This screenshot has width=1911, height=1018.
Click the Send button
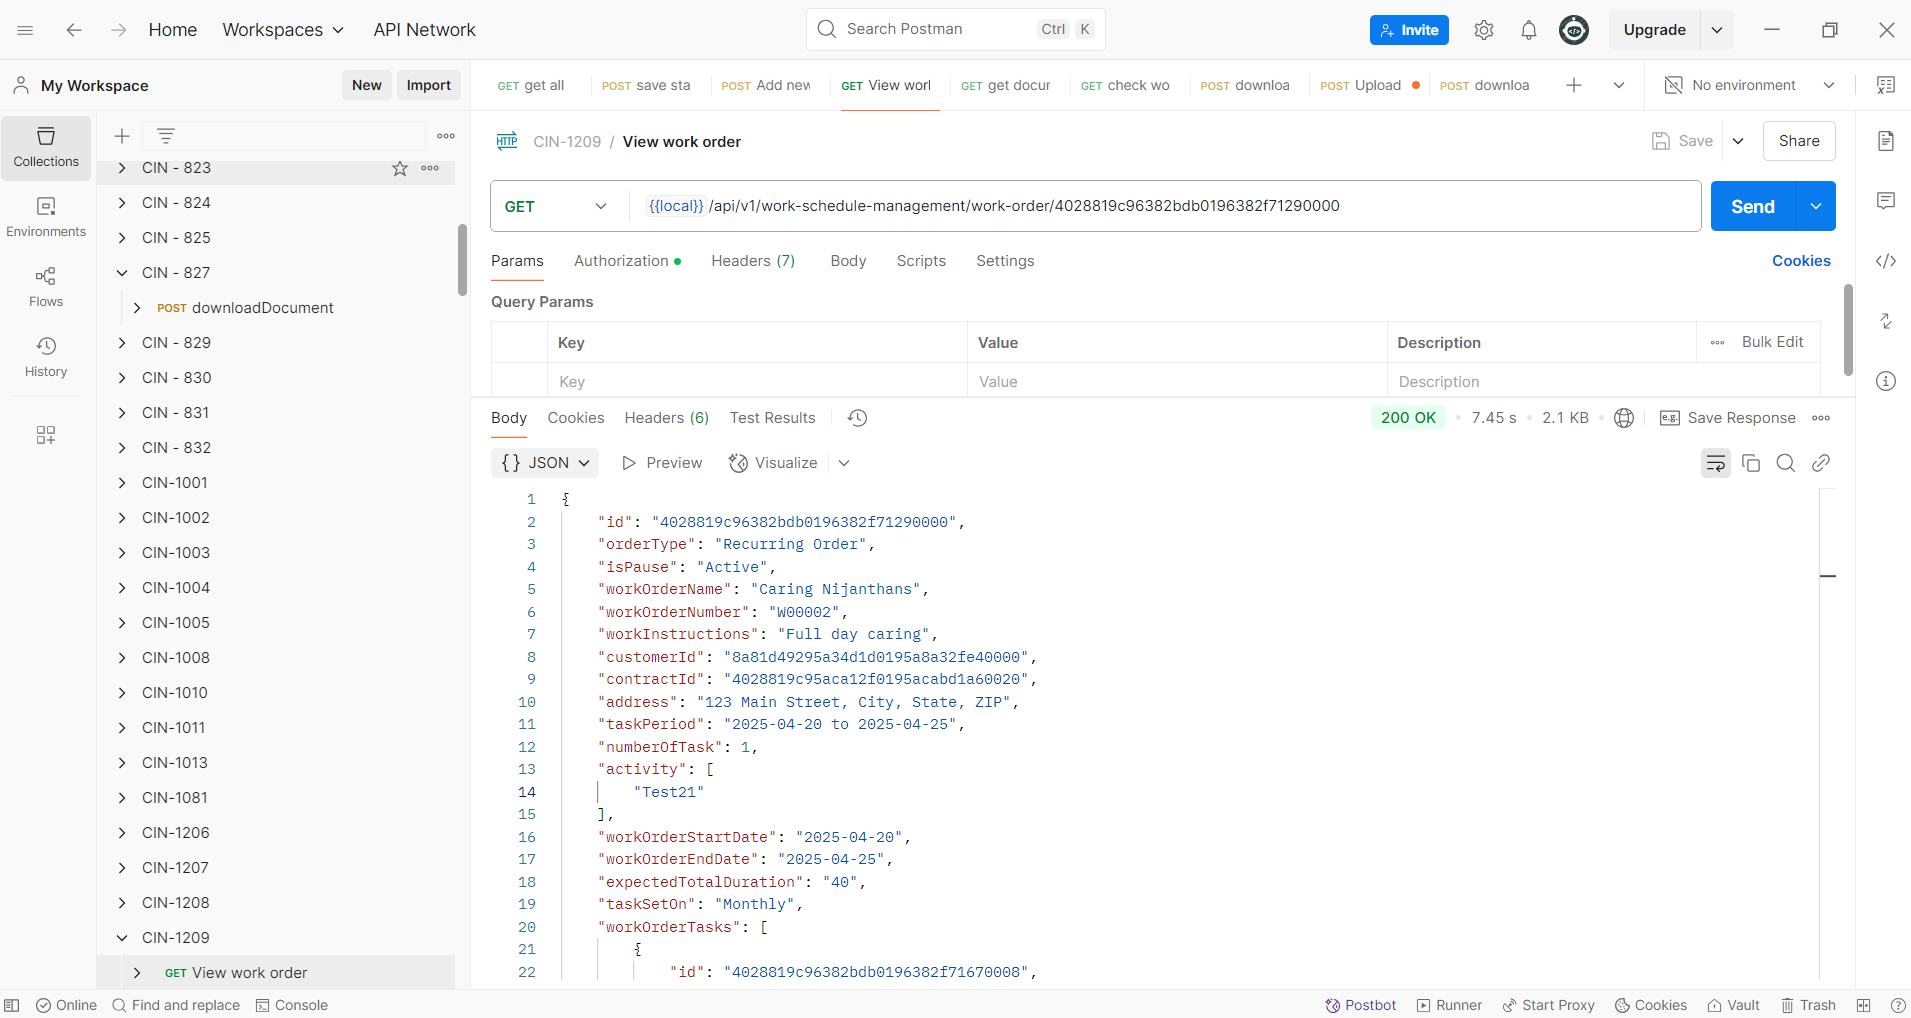pyautogui.click(x=1753, y=206)
